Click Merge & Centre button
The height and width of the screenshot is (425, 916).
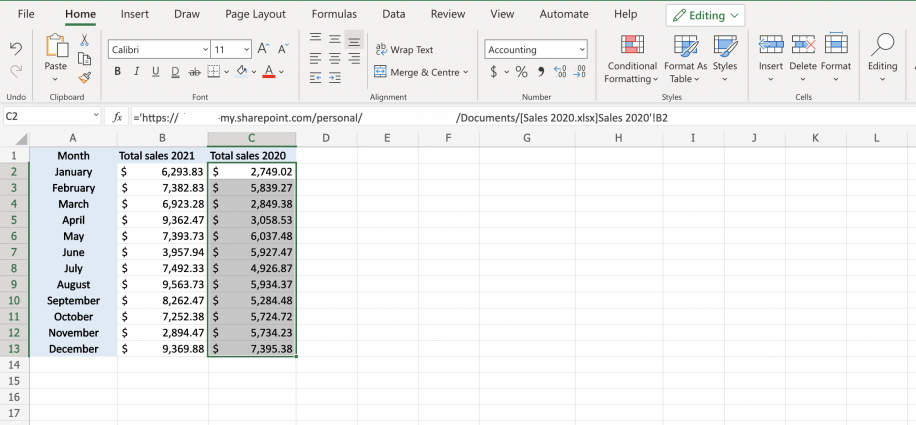point(417,72)
